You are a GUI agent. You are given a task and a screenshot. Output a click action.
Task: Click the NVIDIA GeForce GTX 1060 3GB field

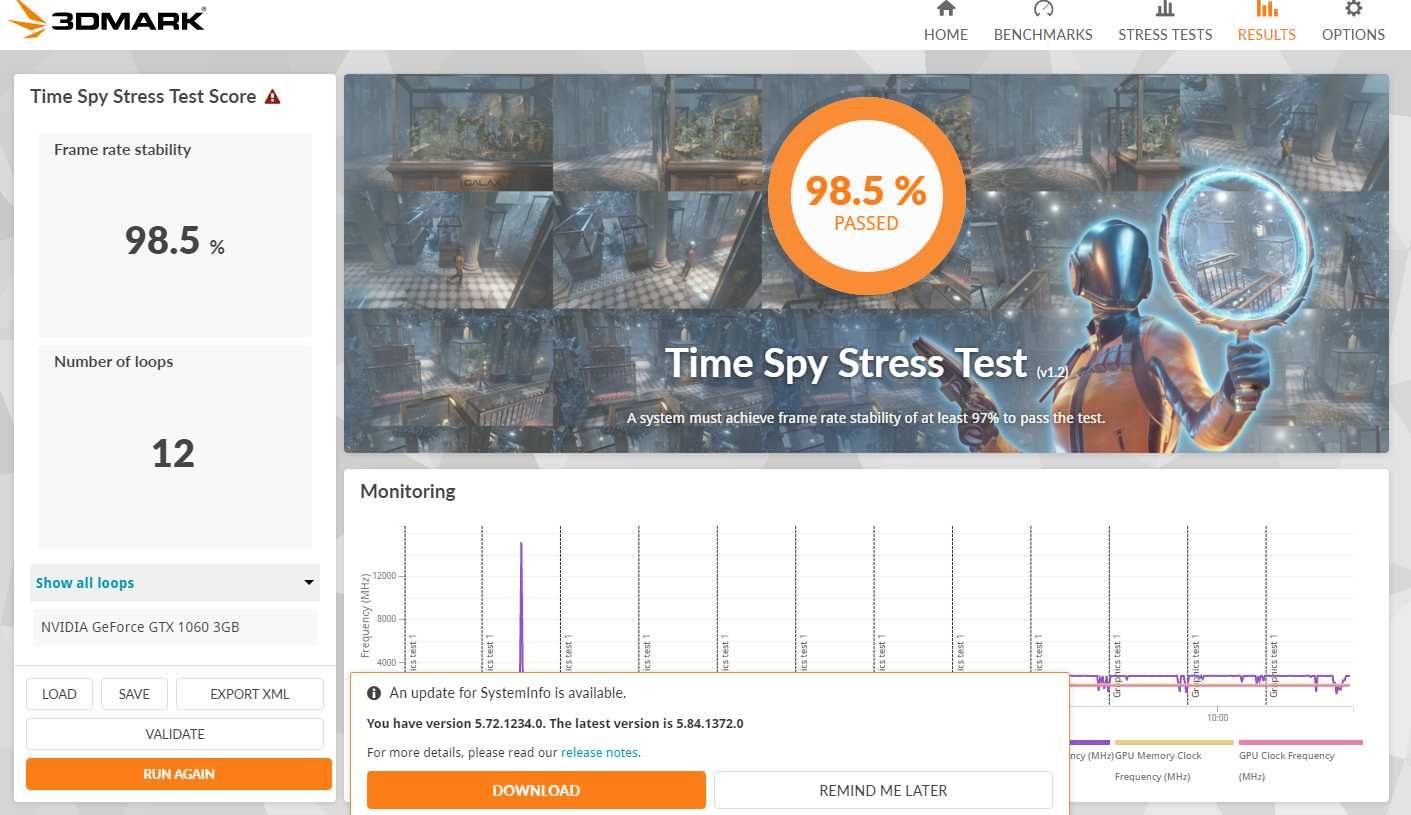[x=175, y=627]
